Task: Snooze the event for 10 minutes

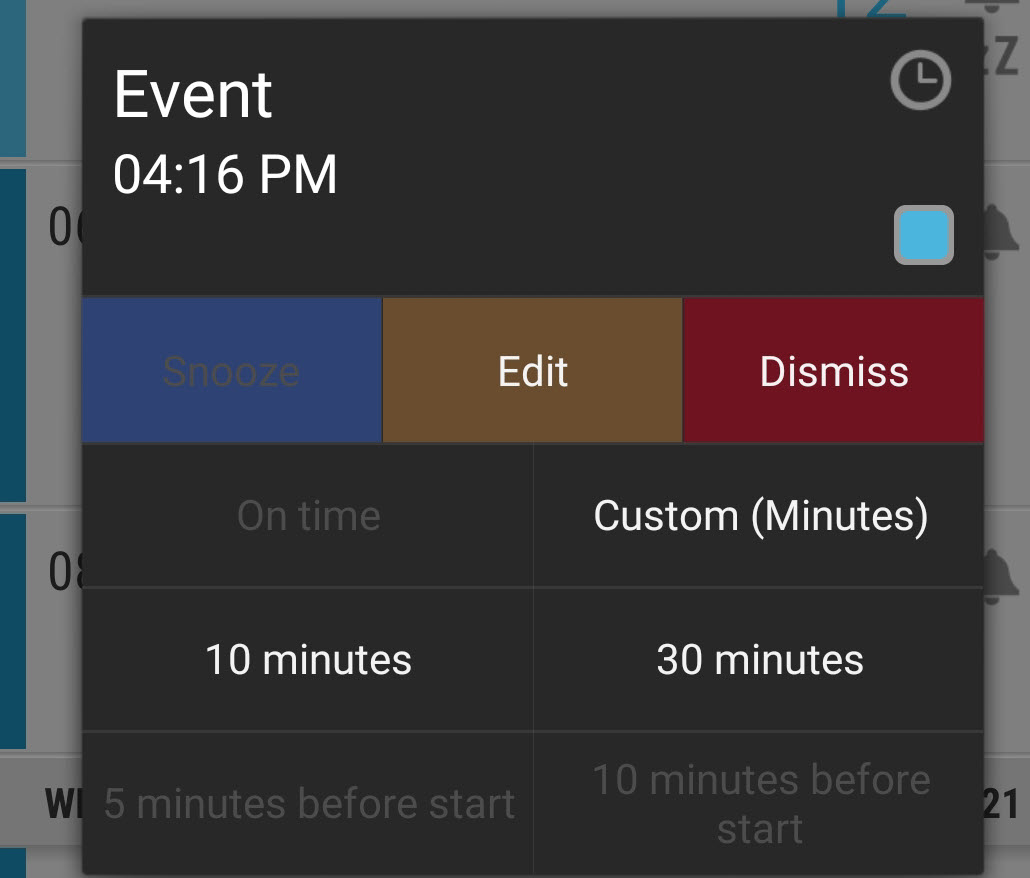Action: tap(308, 659)
